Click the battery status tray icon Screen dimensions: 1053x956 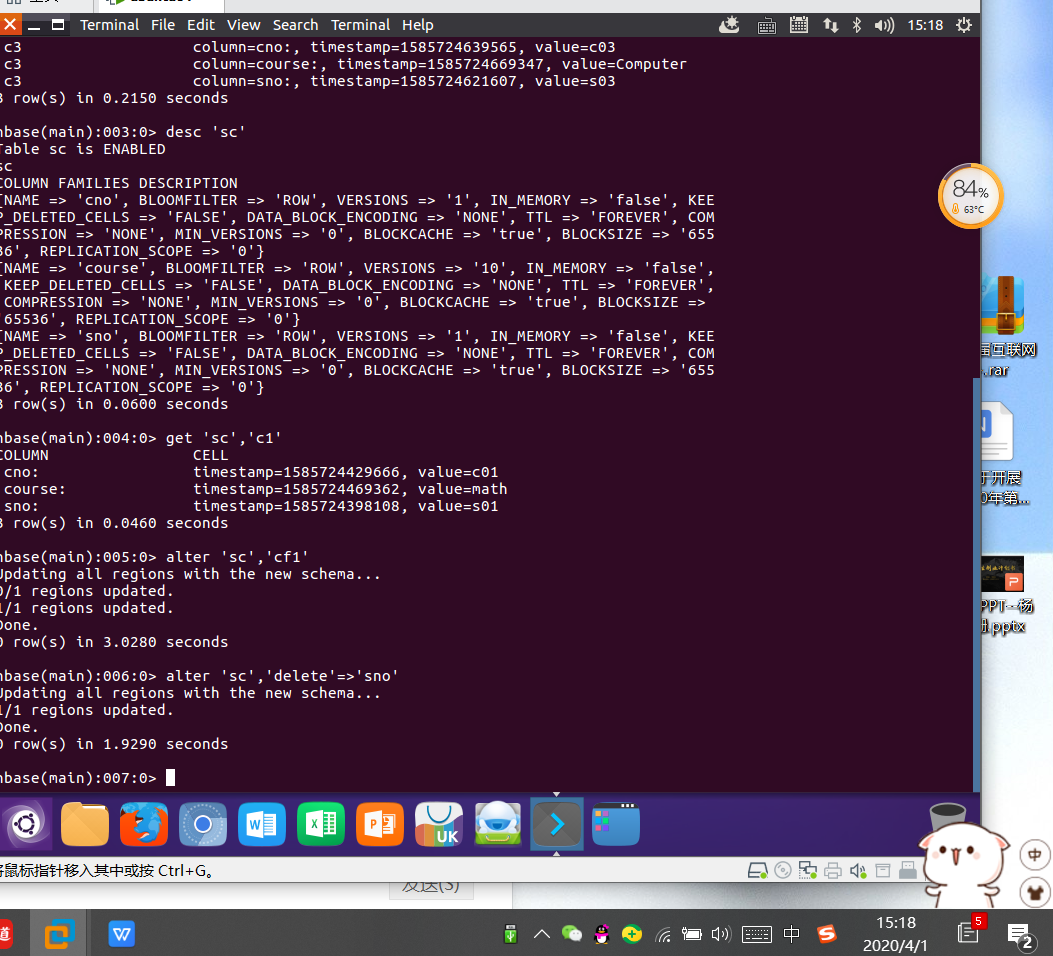click(x=692, y=934)
